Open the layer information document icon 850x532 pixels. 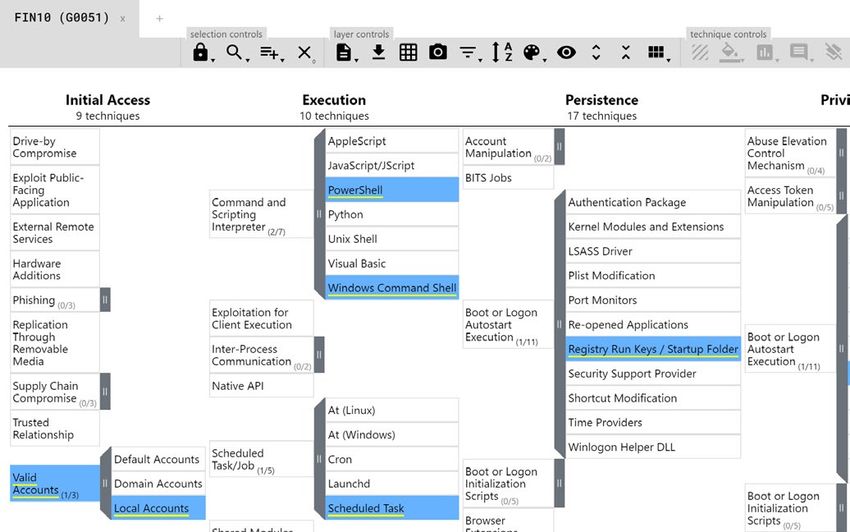pos(344,53)
